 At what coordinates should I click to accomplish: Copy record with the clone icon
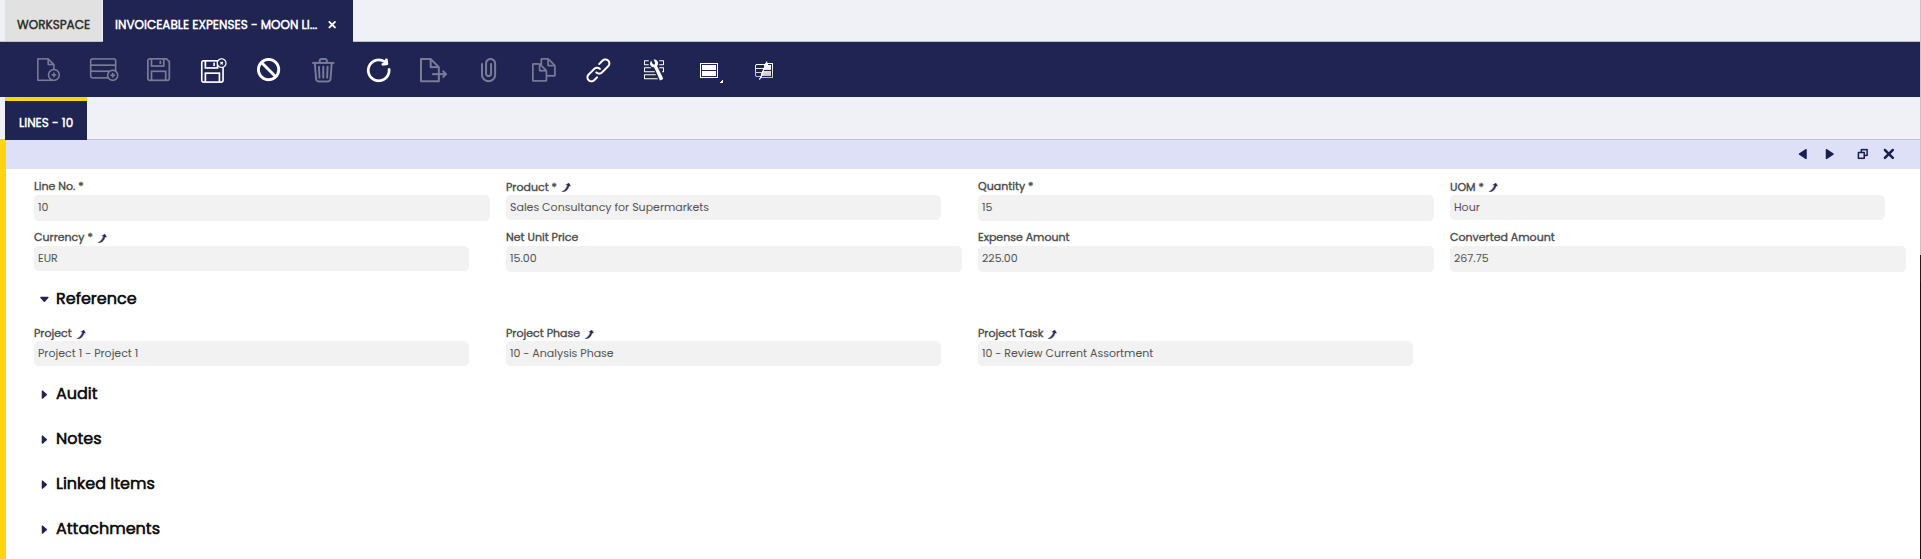[543, 70]
